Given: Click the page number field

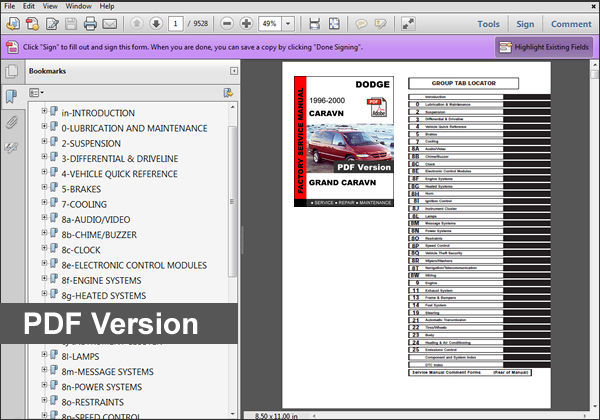Looking at the screenshot, I should [x=176, y=24].
